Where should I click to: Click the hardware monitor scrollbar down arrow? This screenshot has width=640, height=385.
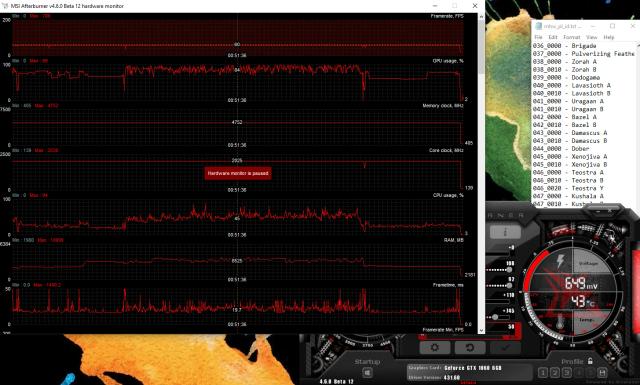click(x=481, y=330)
